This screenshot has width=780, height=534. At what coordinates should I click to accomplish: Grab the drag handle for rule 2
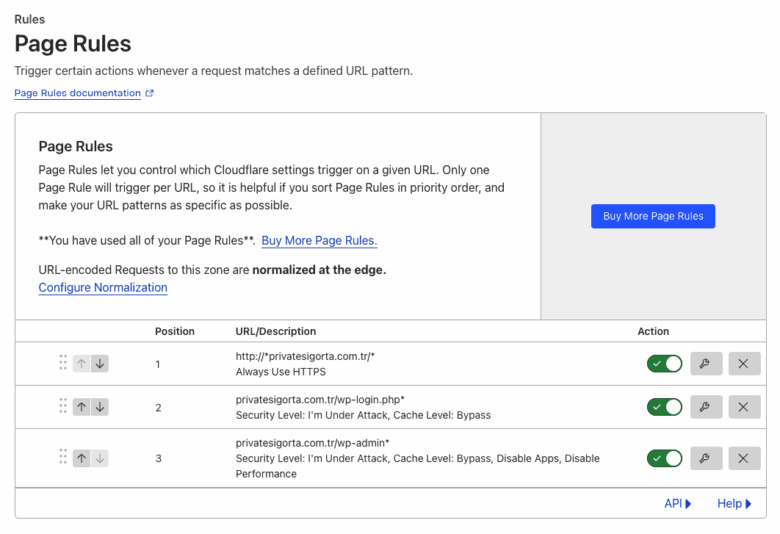(x=63, y=406)
